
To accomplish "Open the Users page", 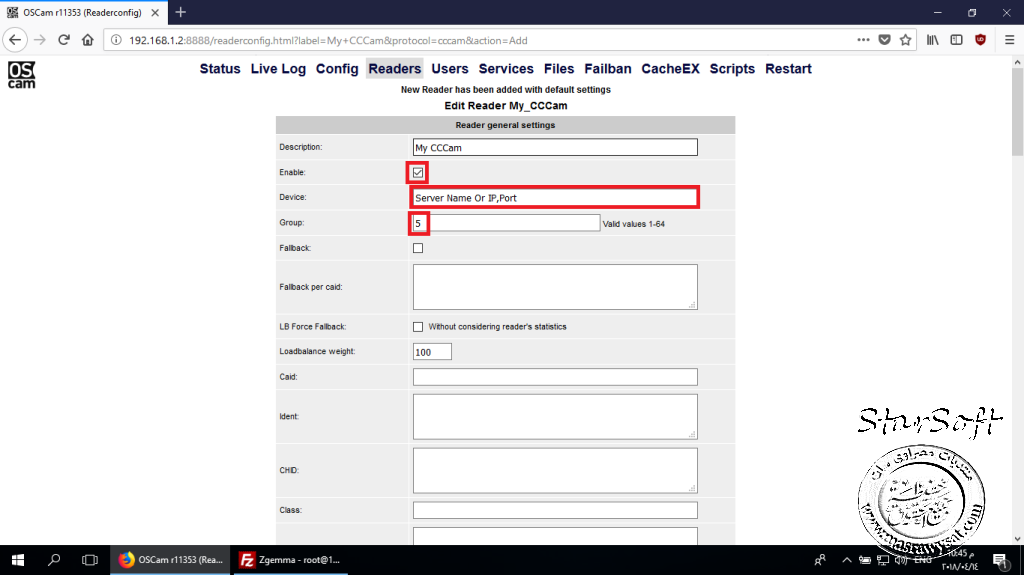I will pos(450,69).
